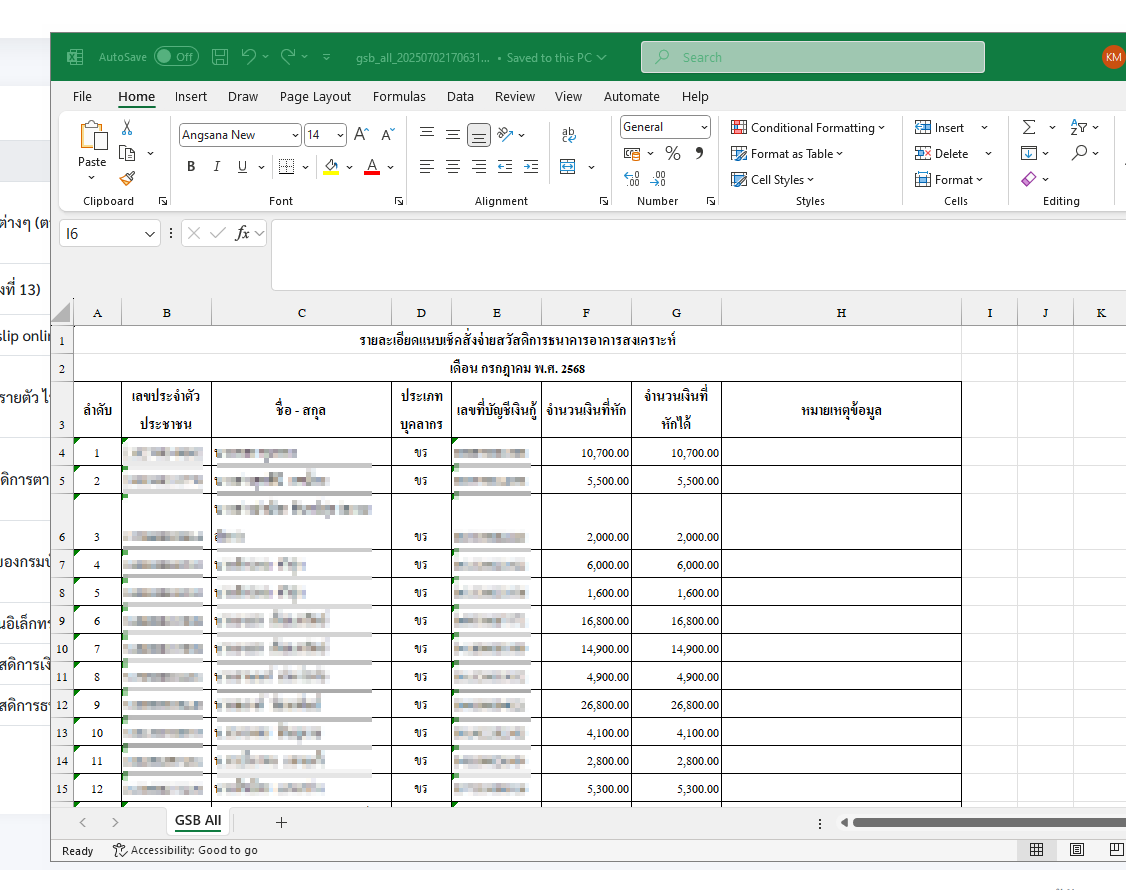
Task: Apply yellow fill color to cell
Action: [x=331, y=167]
